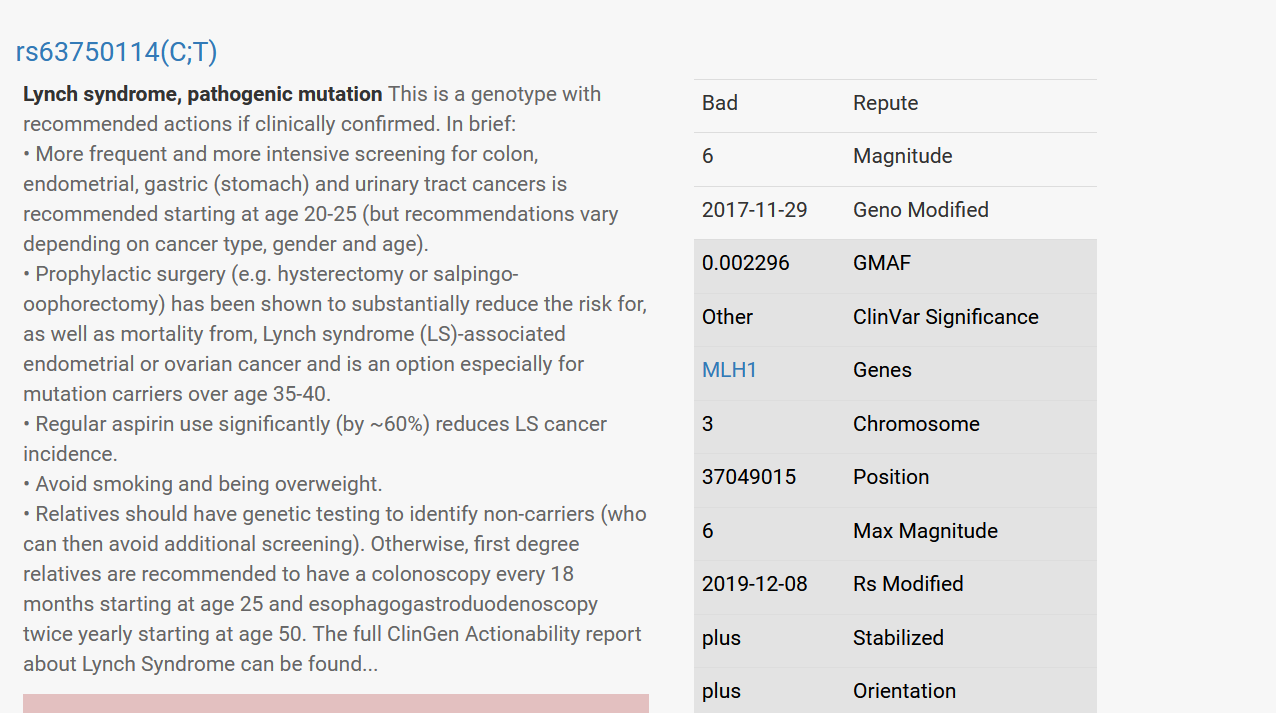Open the rs63750114(C;T) title link
The height and width of the screenshot is (713, 1276).
pyautogui.click(x=116, y=52)
